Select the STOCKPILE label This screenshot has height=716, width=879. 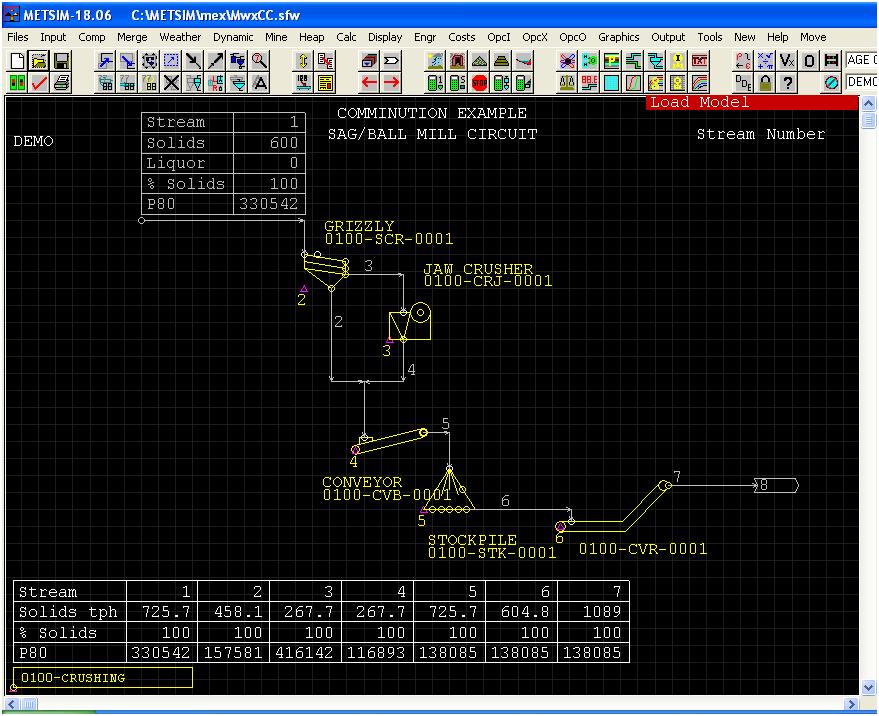[x=473, y=540]
